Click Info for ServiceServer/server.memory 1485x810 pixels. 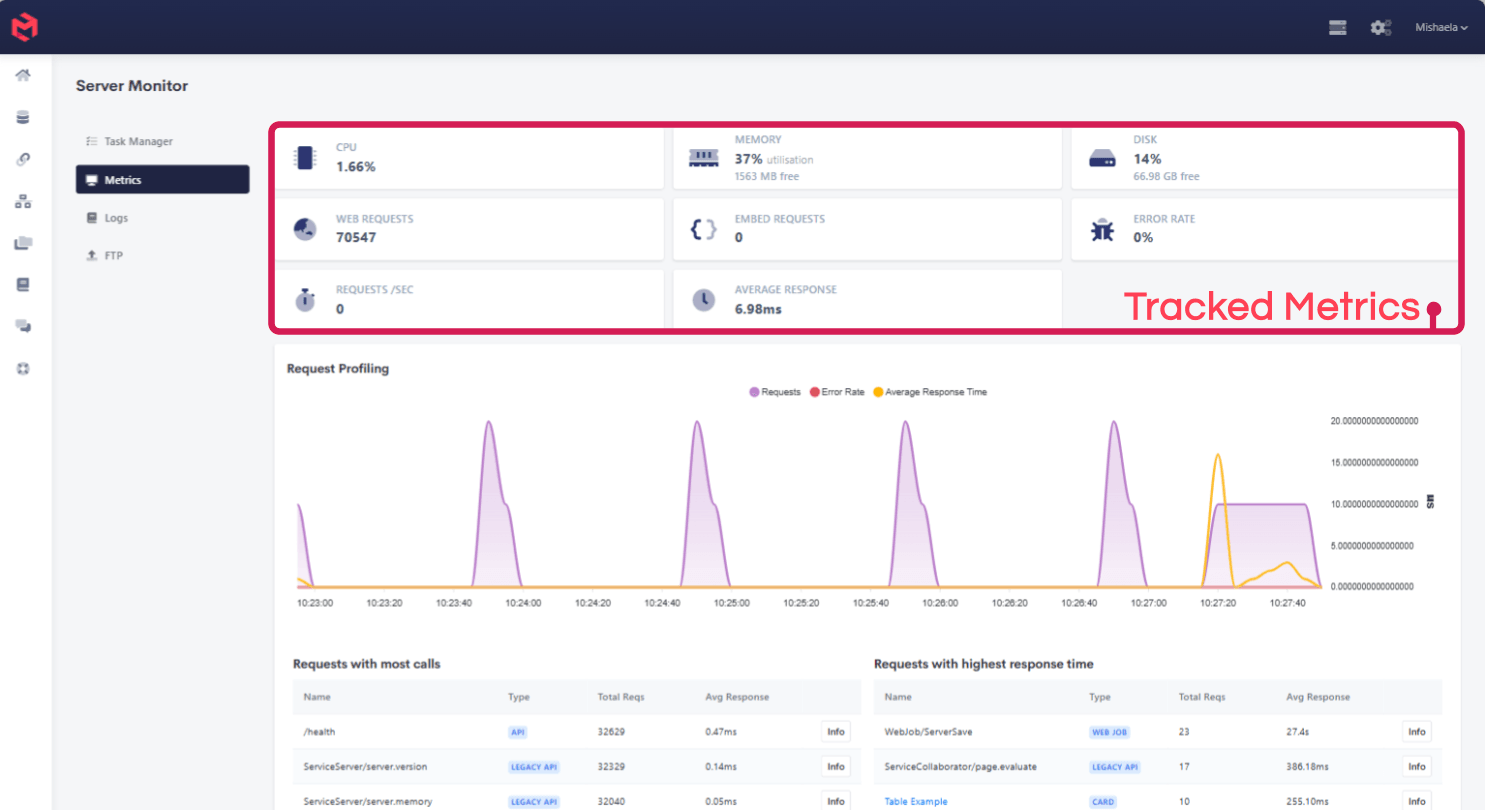(x=836, y=801)
